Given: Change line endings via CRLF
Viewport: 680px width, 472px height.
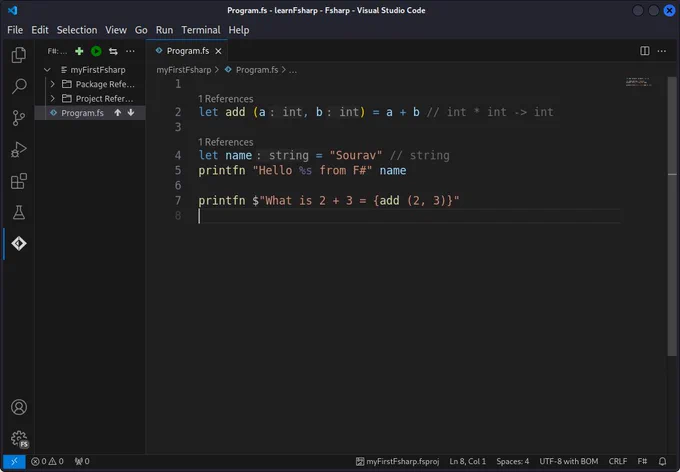Looking at the screenshot, I should click(618, 461).
